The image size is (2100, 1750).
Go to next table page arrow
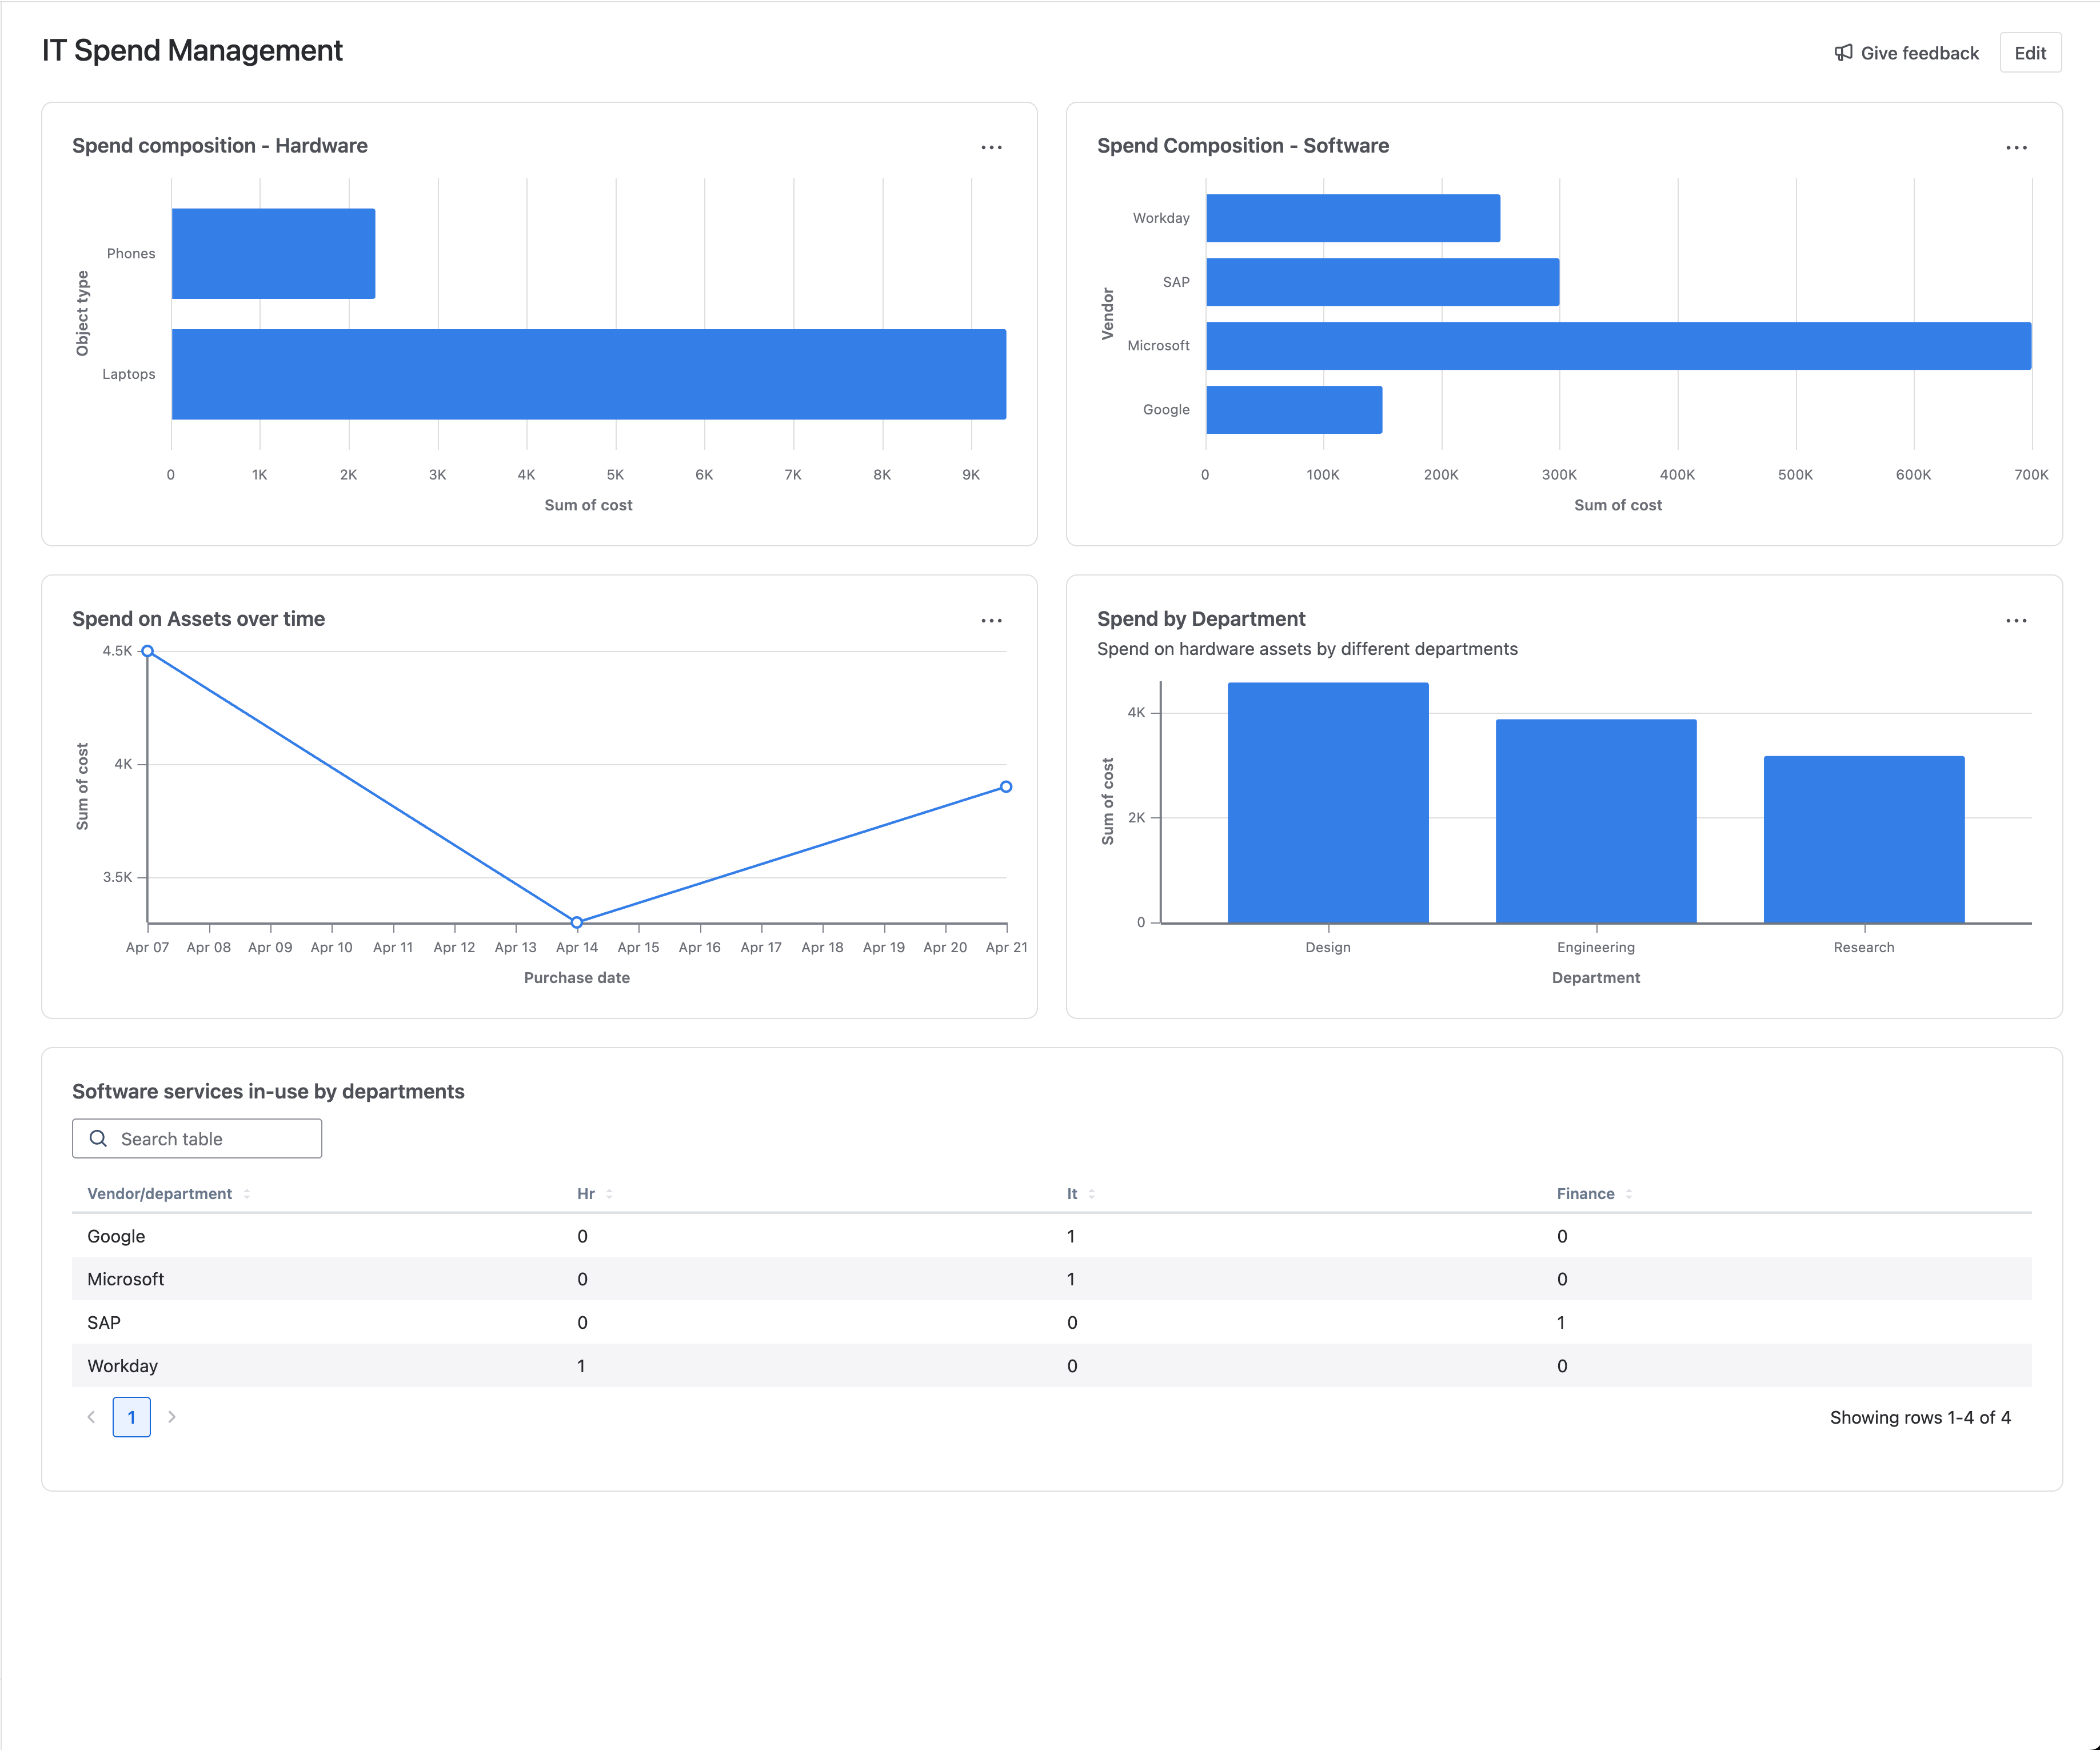(x=172, y=1417)
